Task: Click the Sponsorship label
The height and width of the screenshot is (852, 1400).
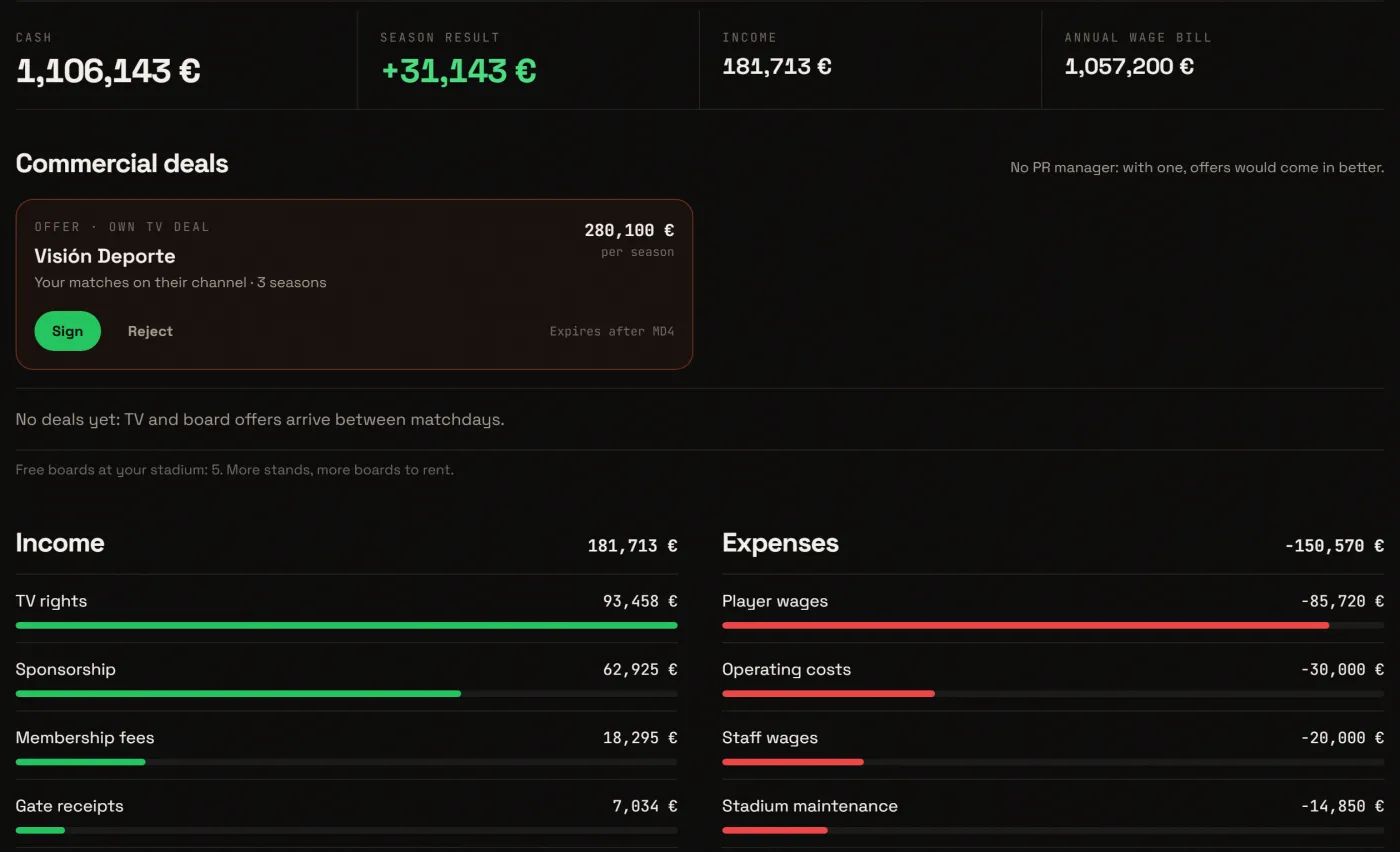Action: click(66, 669)
